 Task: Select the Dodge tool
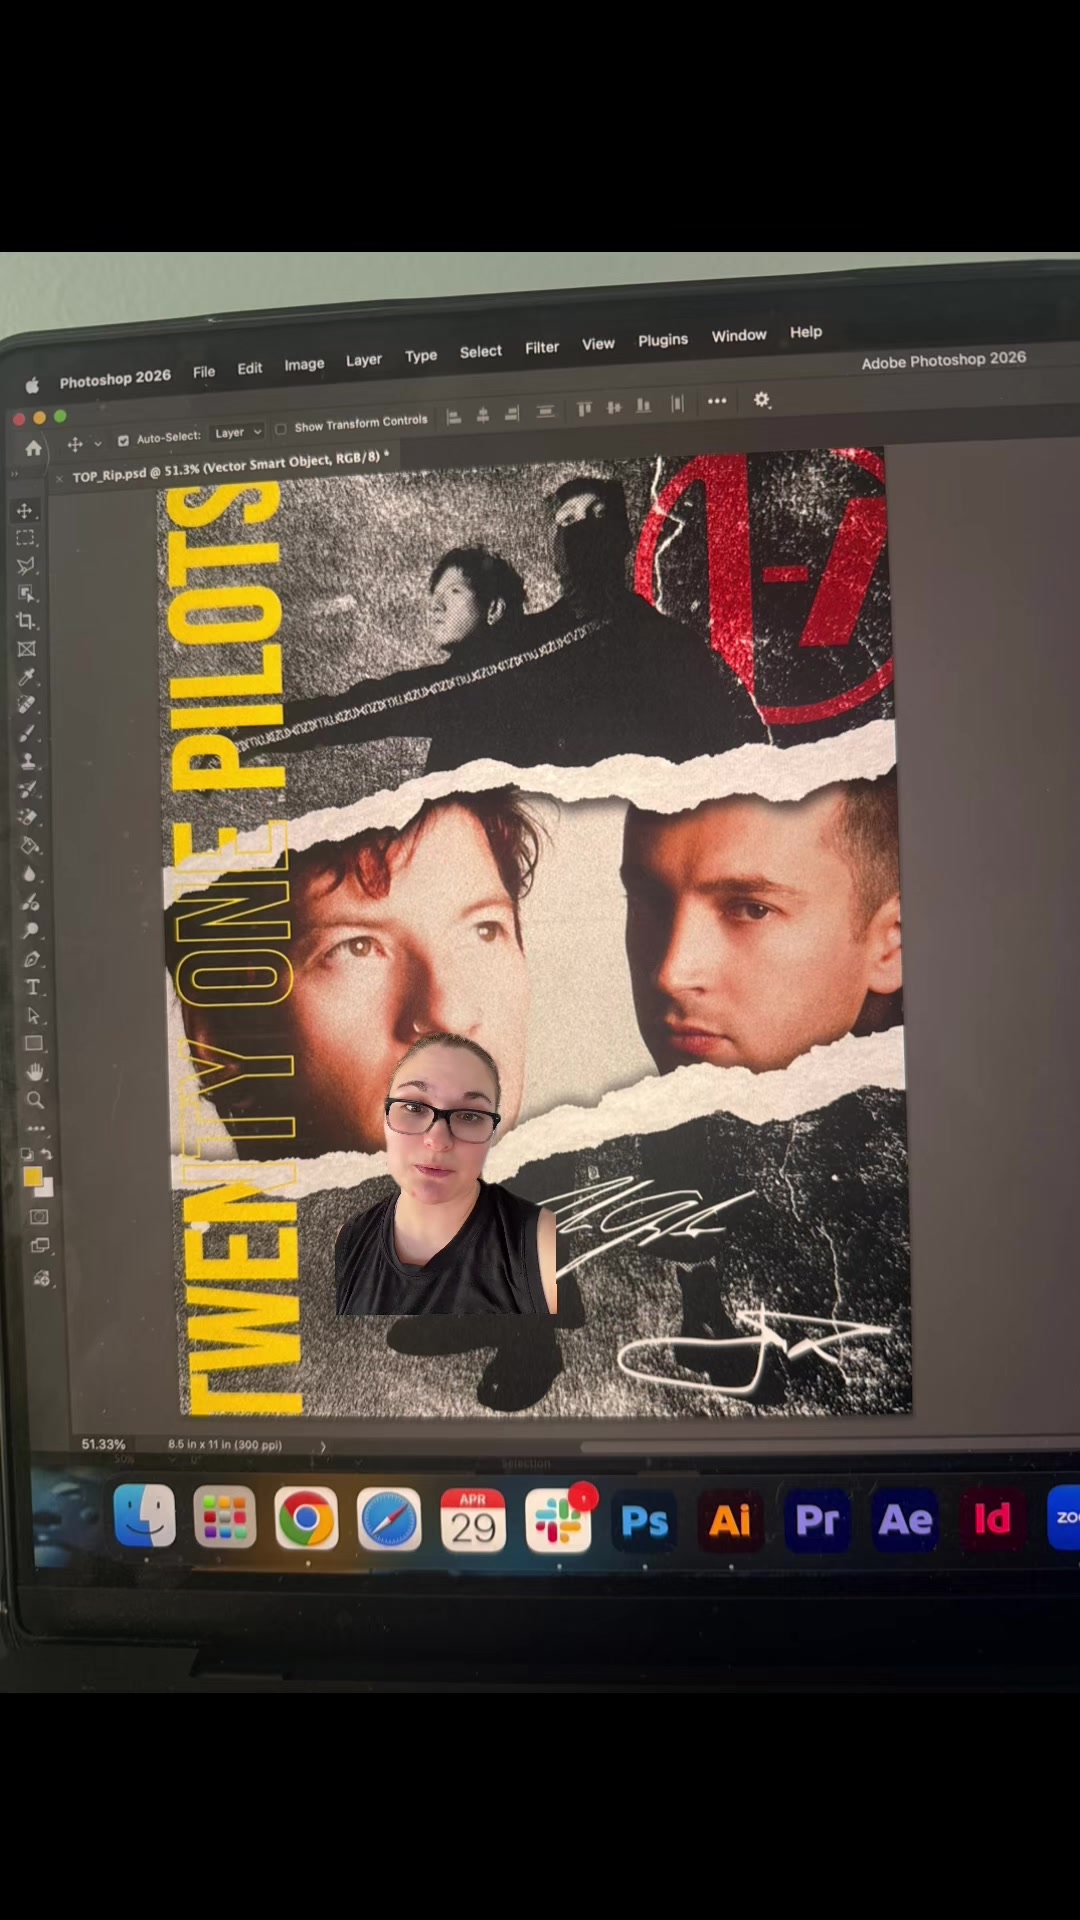coord(31,930)
